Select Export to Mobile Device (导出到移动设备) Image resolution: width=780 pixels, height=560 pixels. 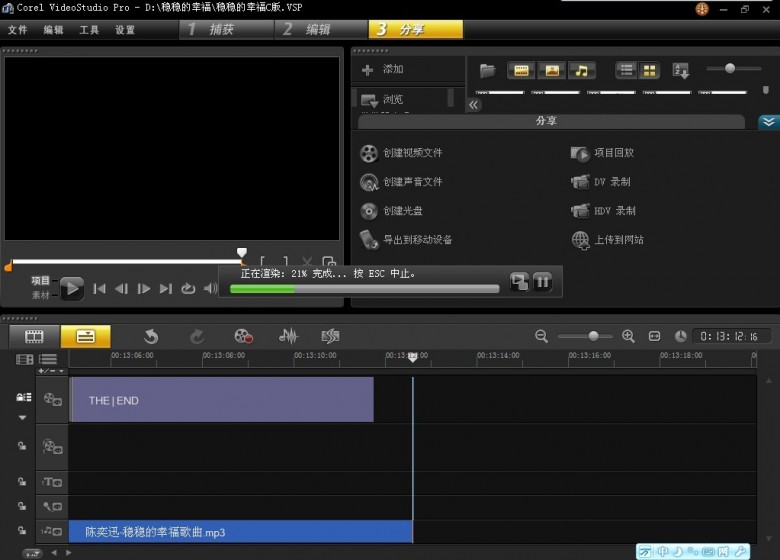(417, 240)
